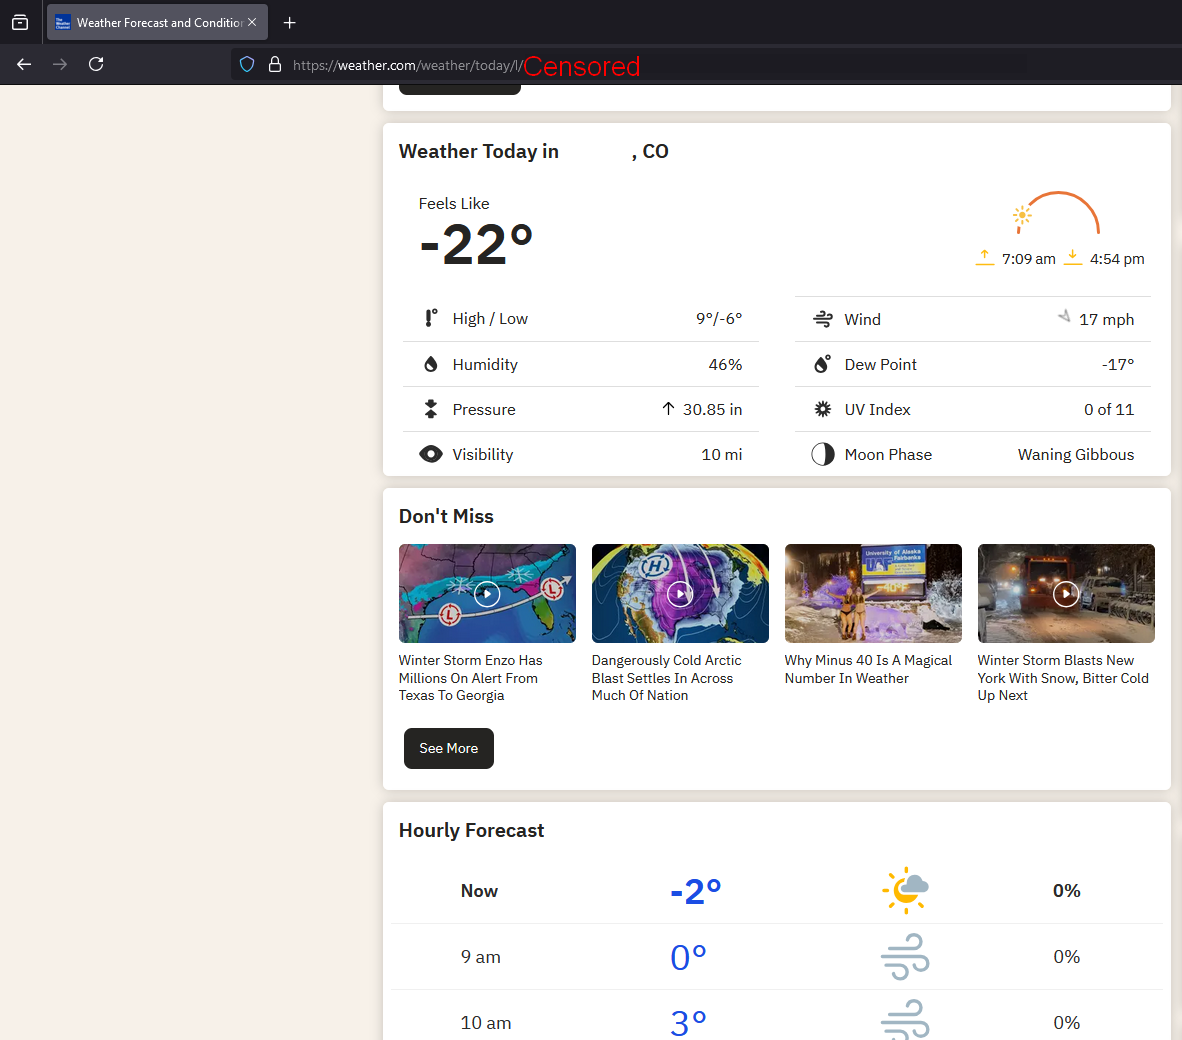Play the Winter Storm Enzo video

[487, 593]
